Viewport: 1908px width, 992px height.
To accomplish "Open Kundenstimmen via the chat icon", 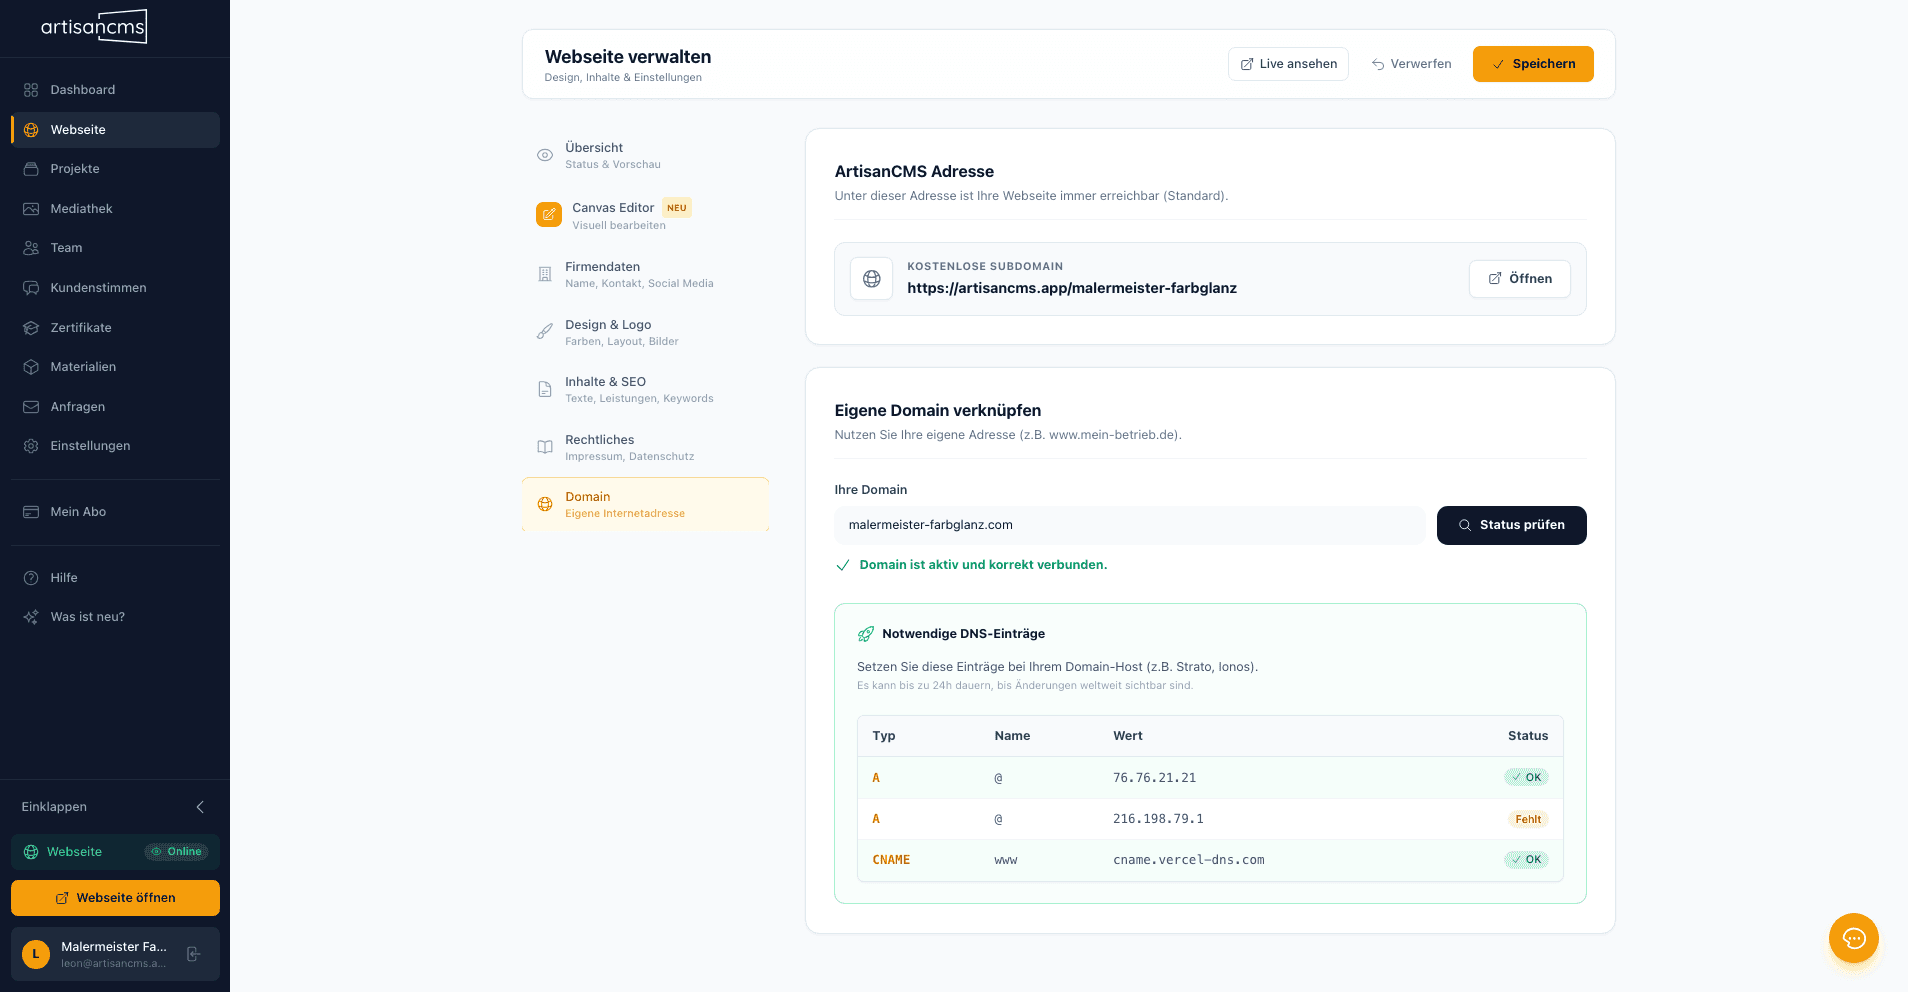I will point(31,287).
